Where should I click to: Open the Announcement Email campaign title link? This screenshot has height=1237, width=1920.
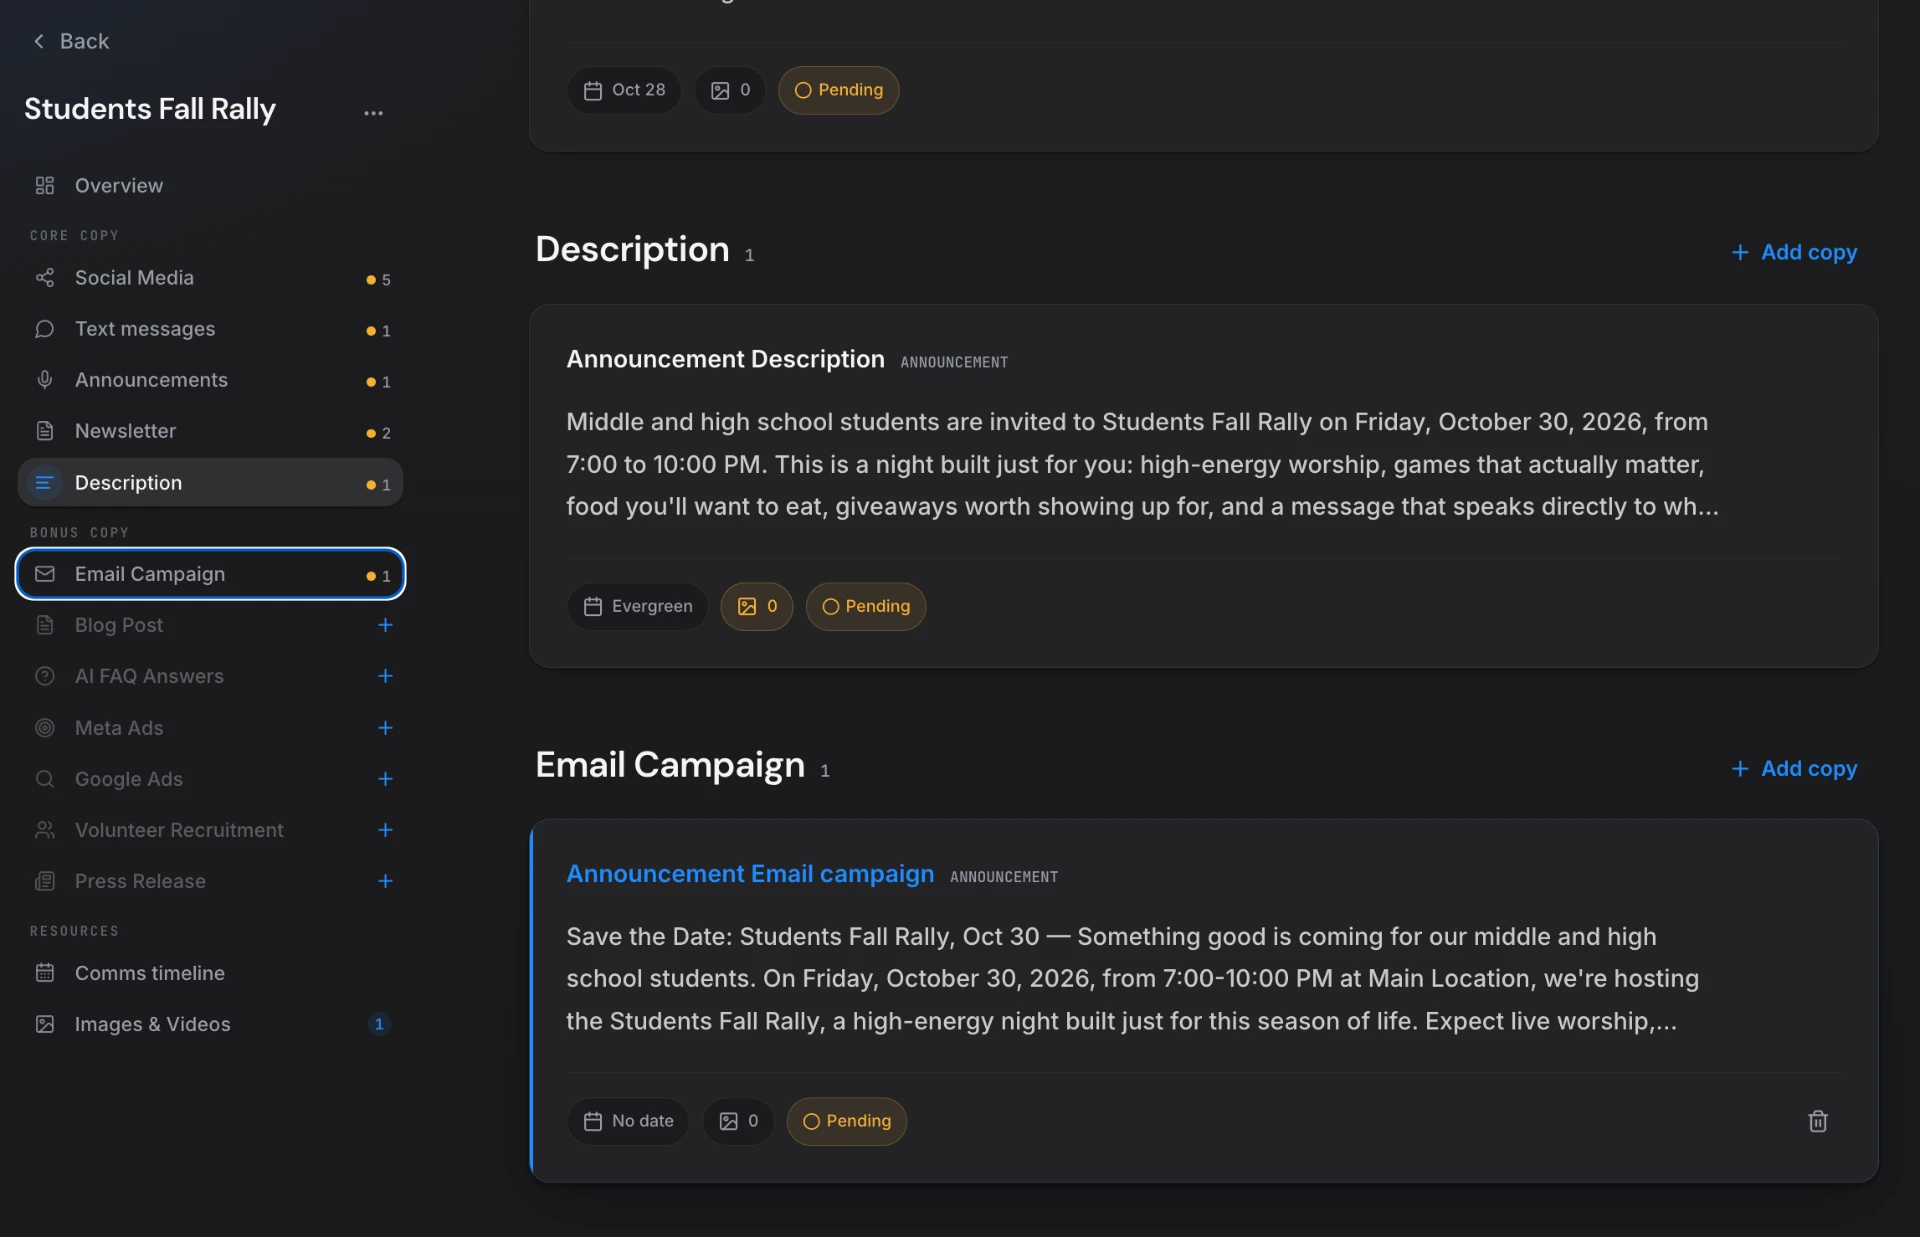click(750, 874)
